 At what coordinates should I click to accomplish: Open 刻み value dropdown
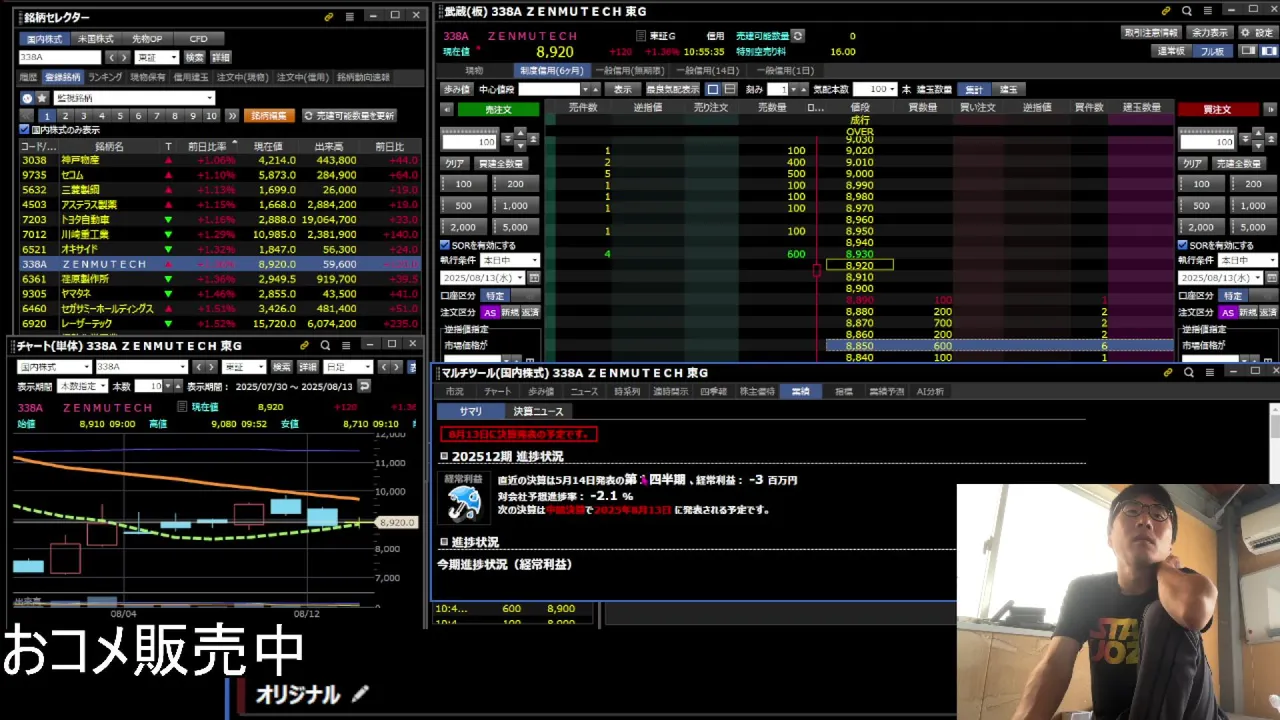click(x=792, y=89)
